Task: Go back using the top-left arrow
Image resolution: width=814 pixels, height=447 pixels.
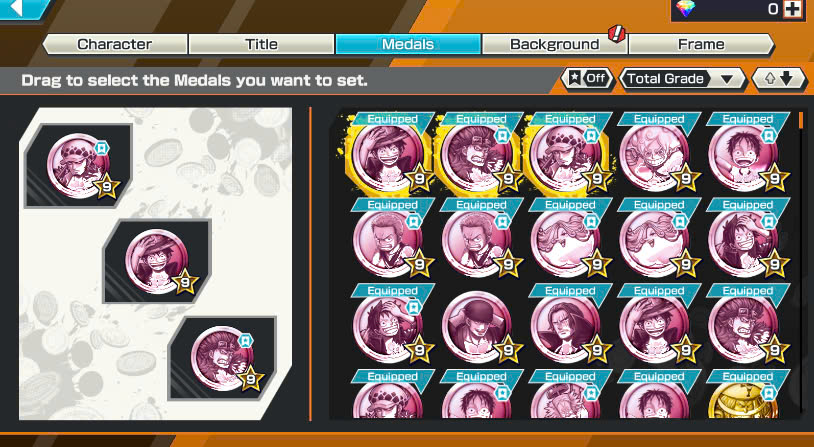Action: [x=18, y=8]
